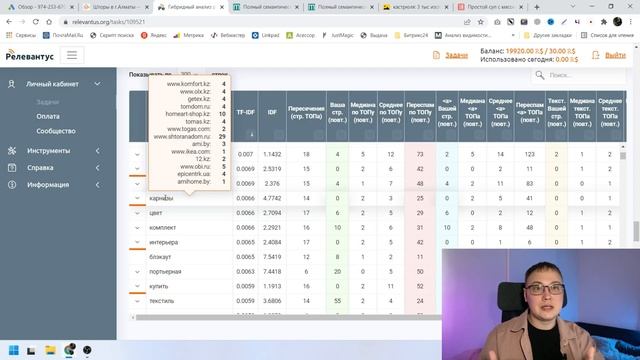Expand the комплект row chevron
This screenshot has height=360, width=640.
[x=137, y=228]
